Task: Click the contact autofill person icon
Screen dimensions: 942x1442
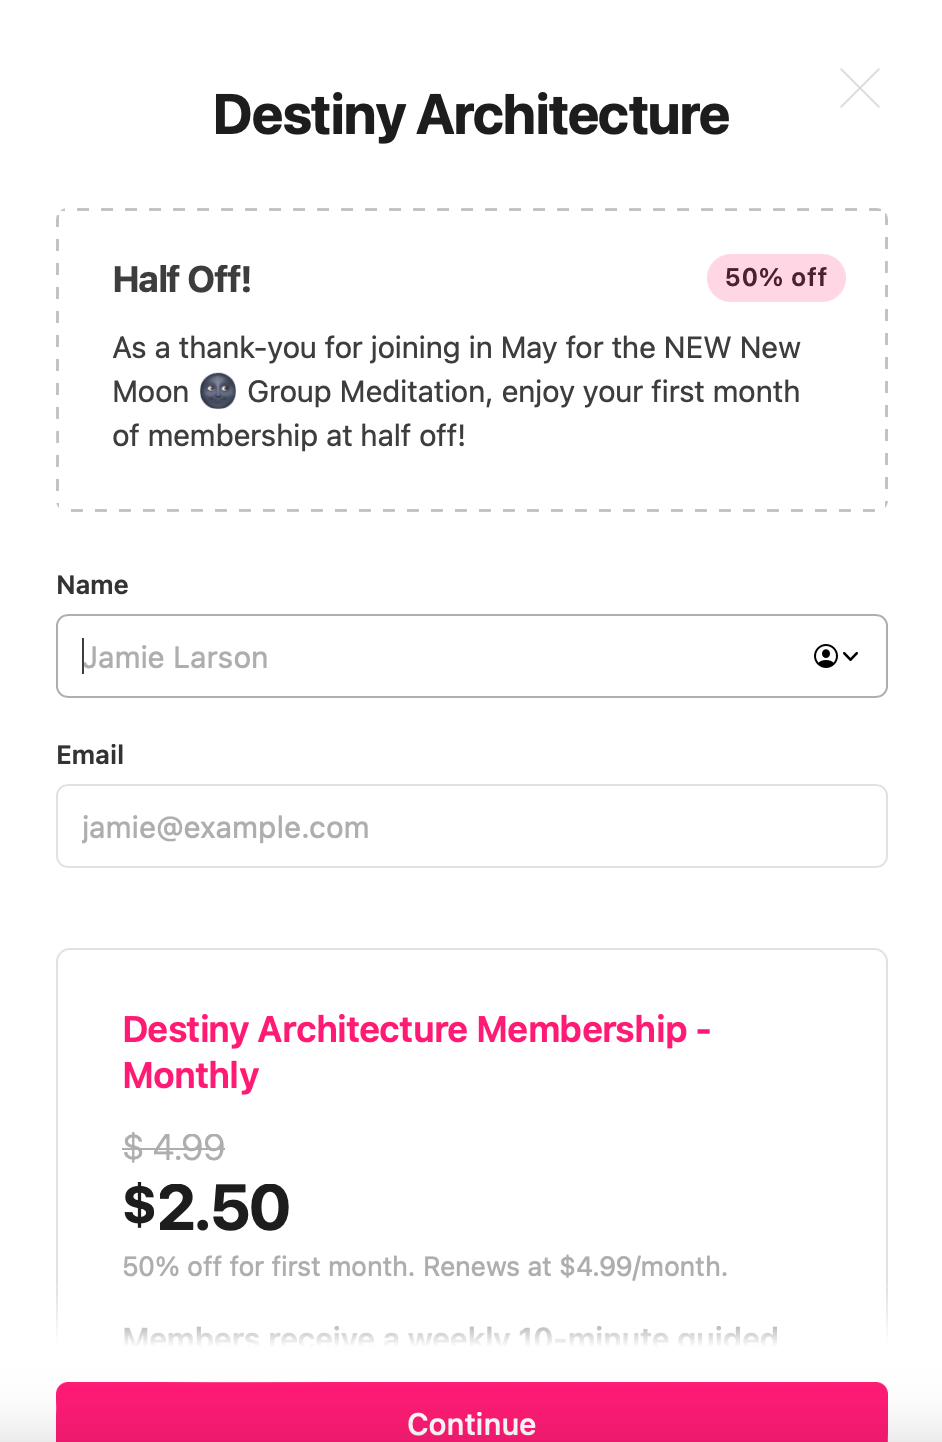Action: click(x=826, y=656)
